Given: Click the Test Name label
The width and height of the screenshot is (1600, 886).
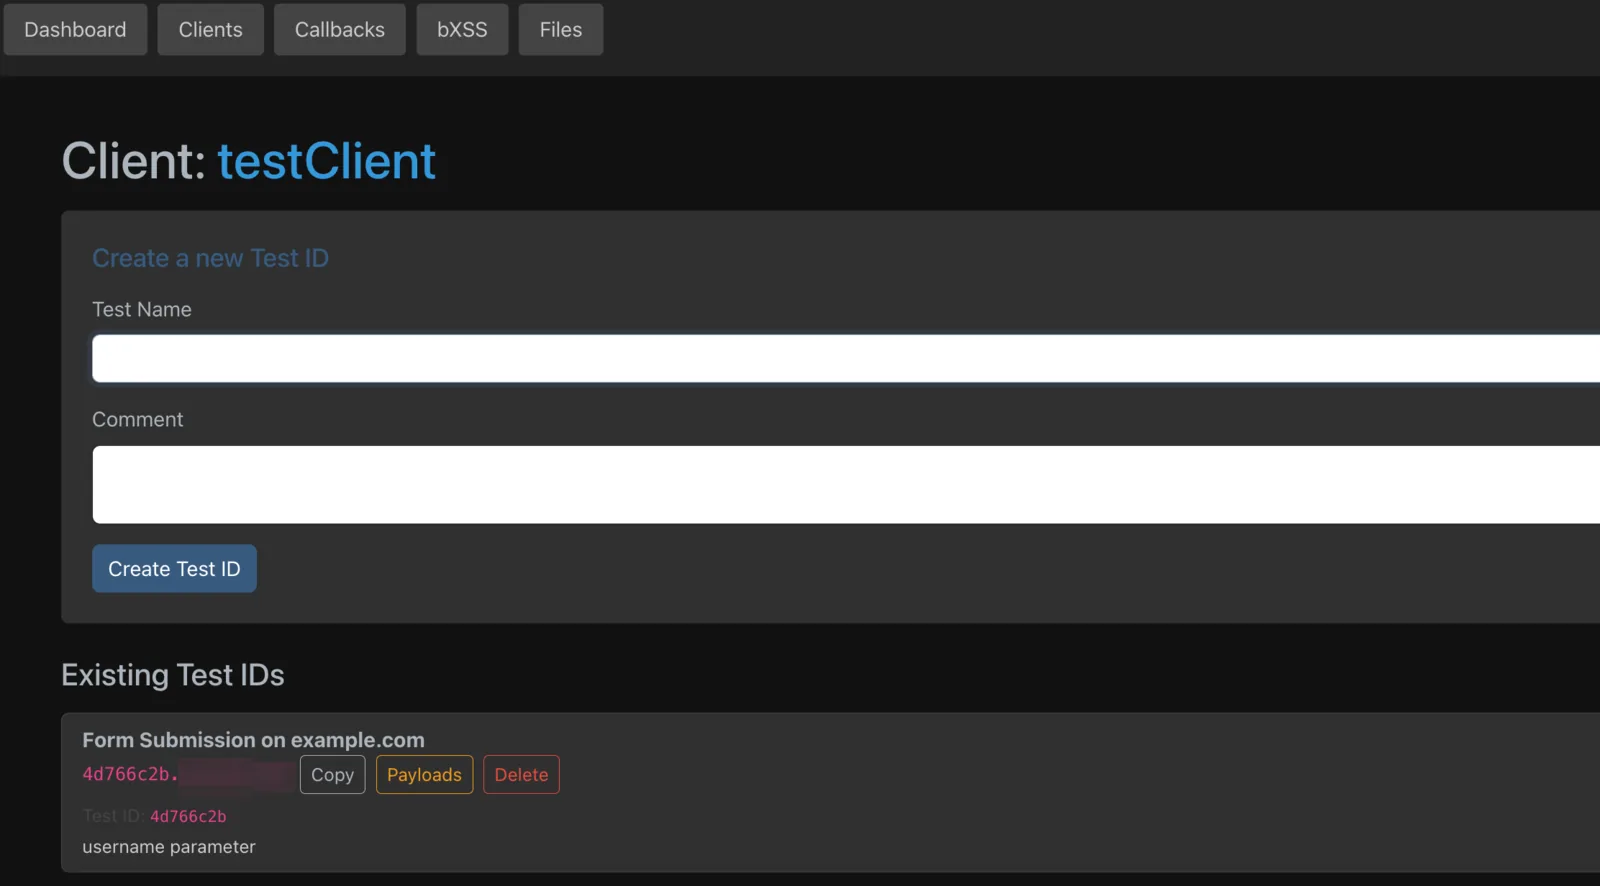Looking at the screenshot, I should coord(142,310).
